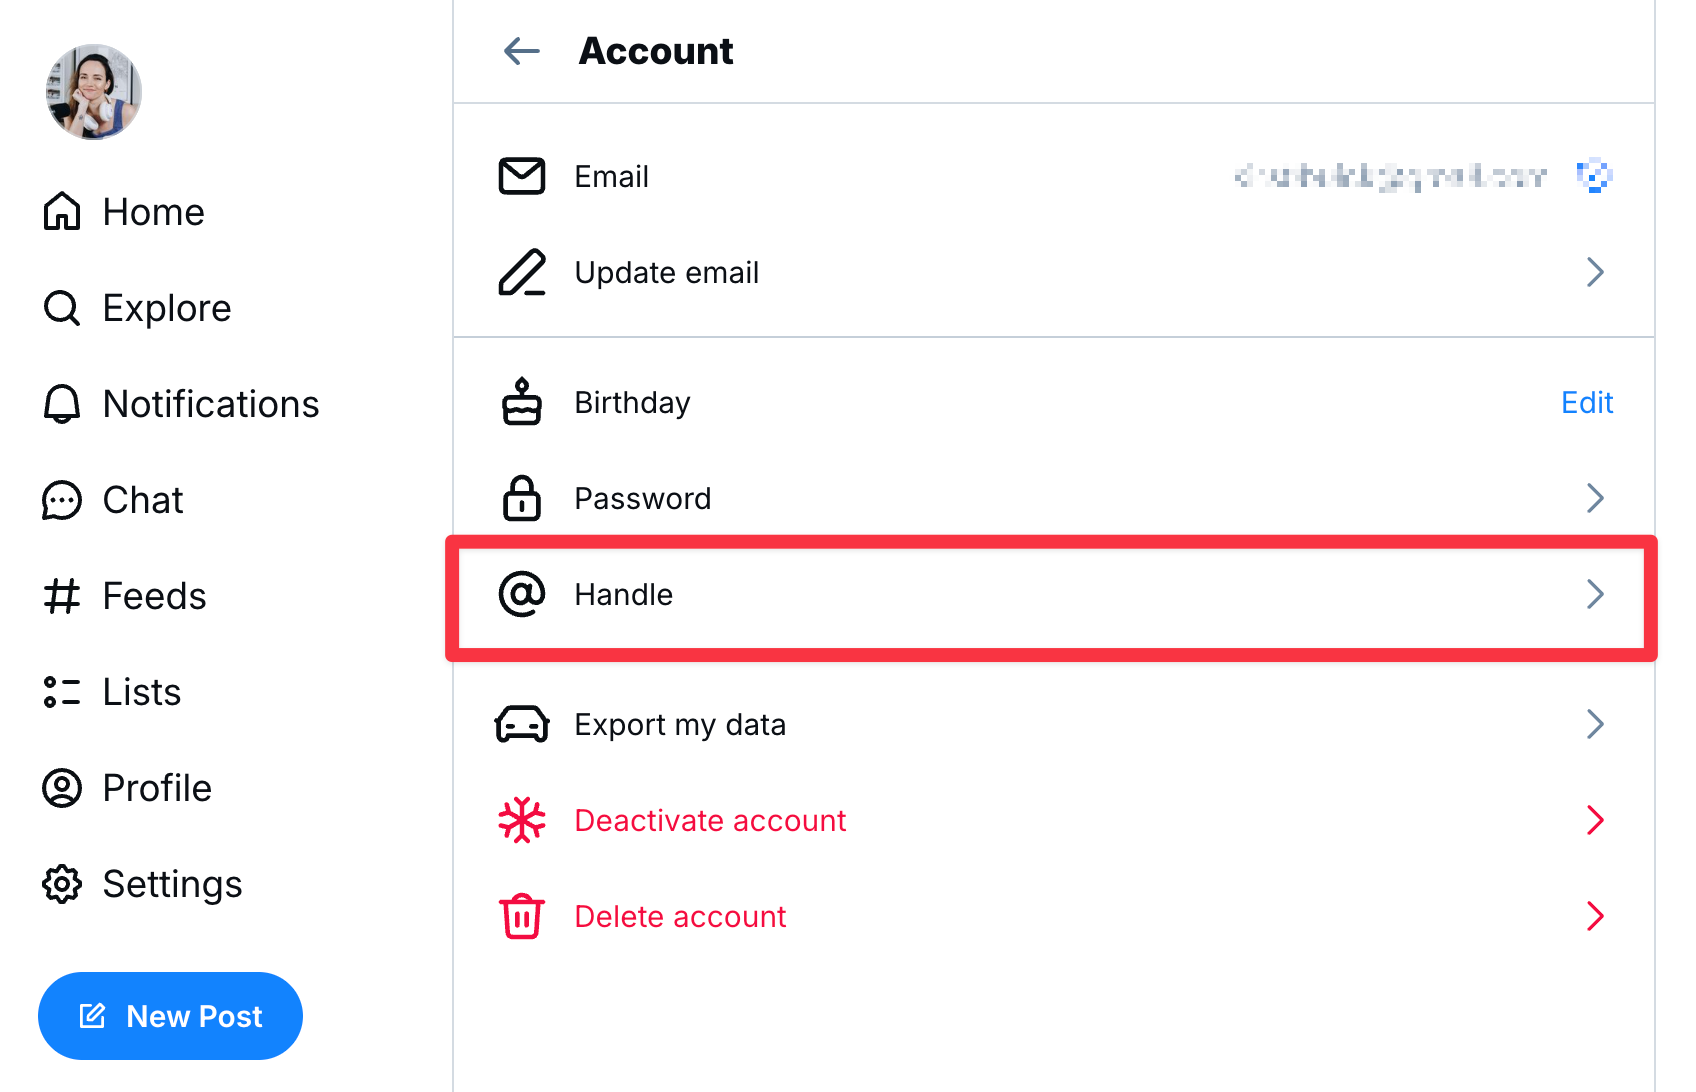Click the verified badge next to email

click(1594, 176)
